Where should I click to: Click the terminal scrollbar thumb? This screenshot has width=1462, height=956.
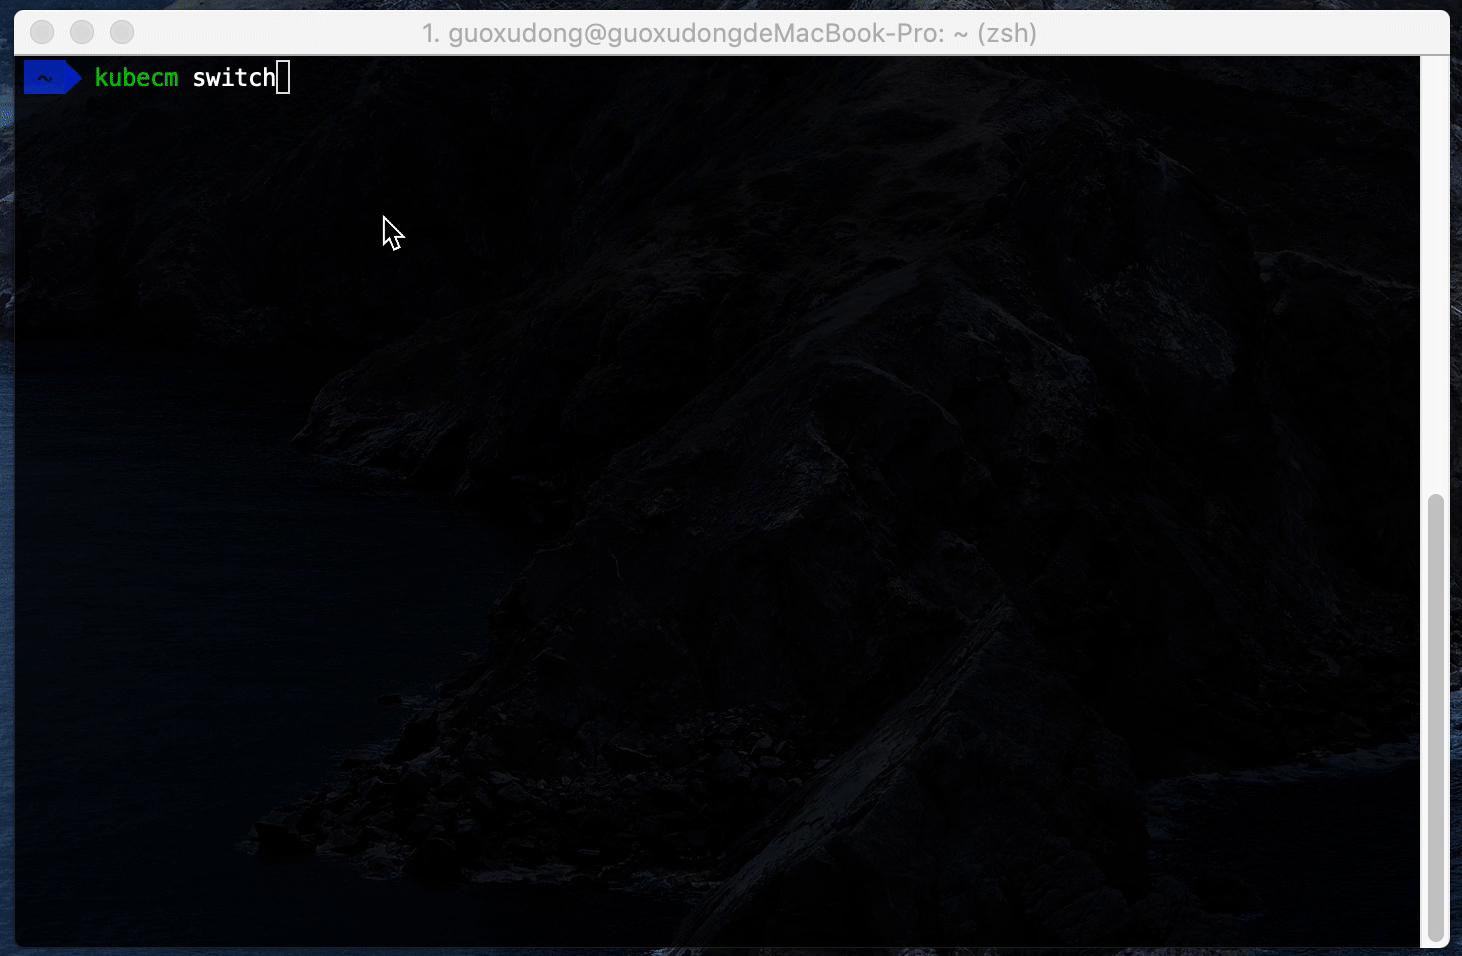pyautogui.click(x=1436, y=718)
